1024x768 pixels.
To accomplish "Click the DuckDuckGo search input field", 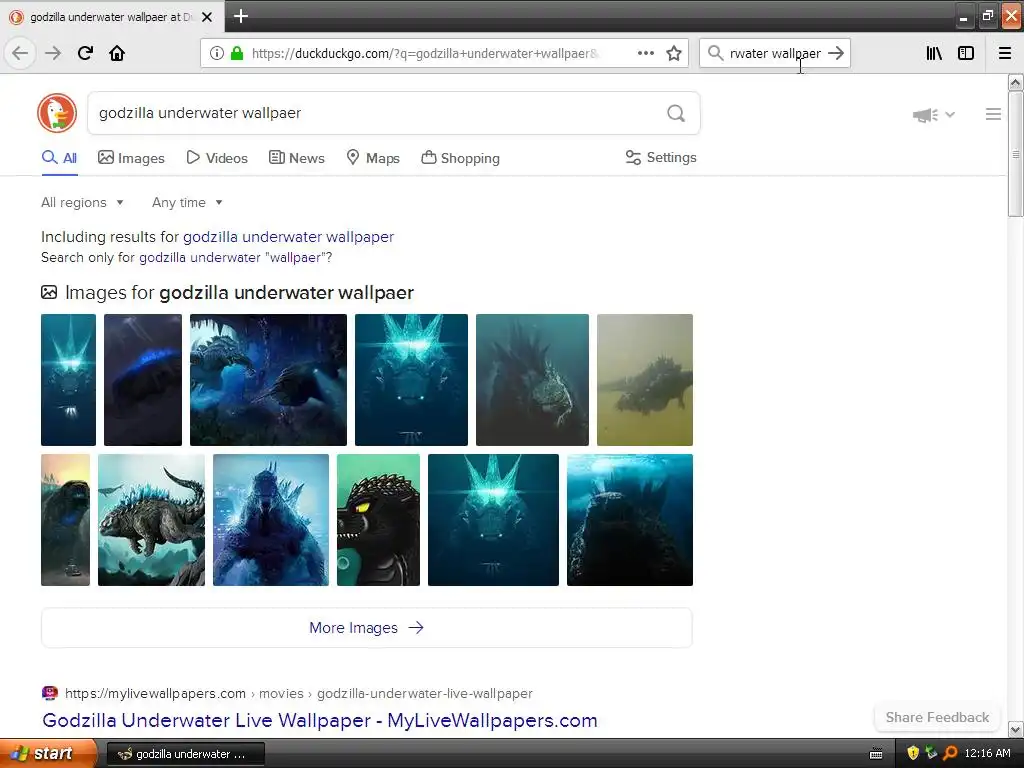I will (x=379, y=113).
